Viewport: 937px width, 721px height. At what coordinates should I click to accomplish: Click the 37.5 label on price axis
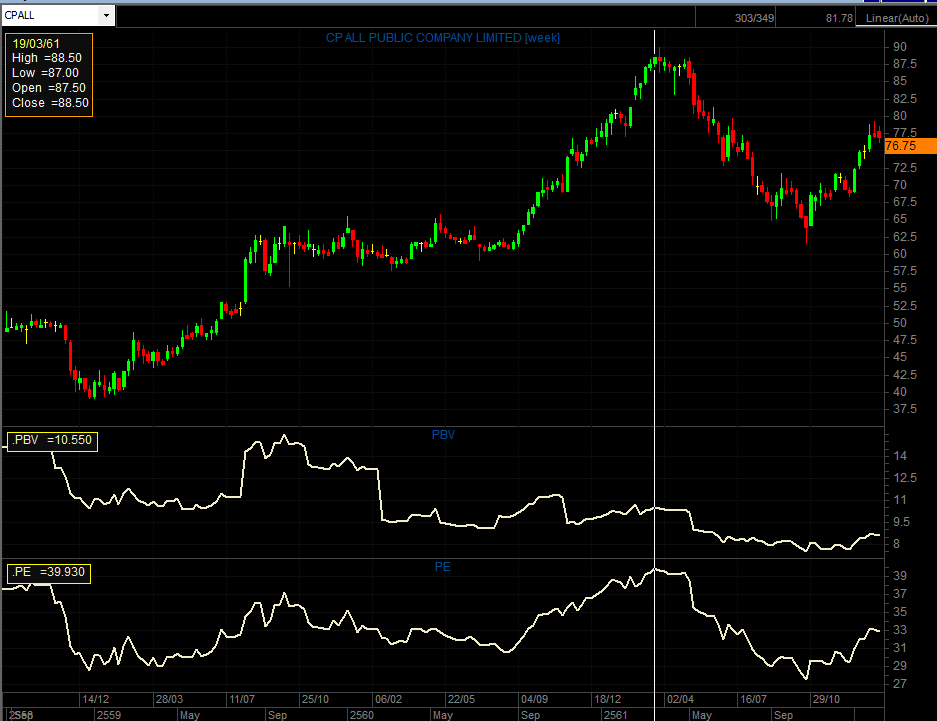[x=905, y=409]
